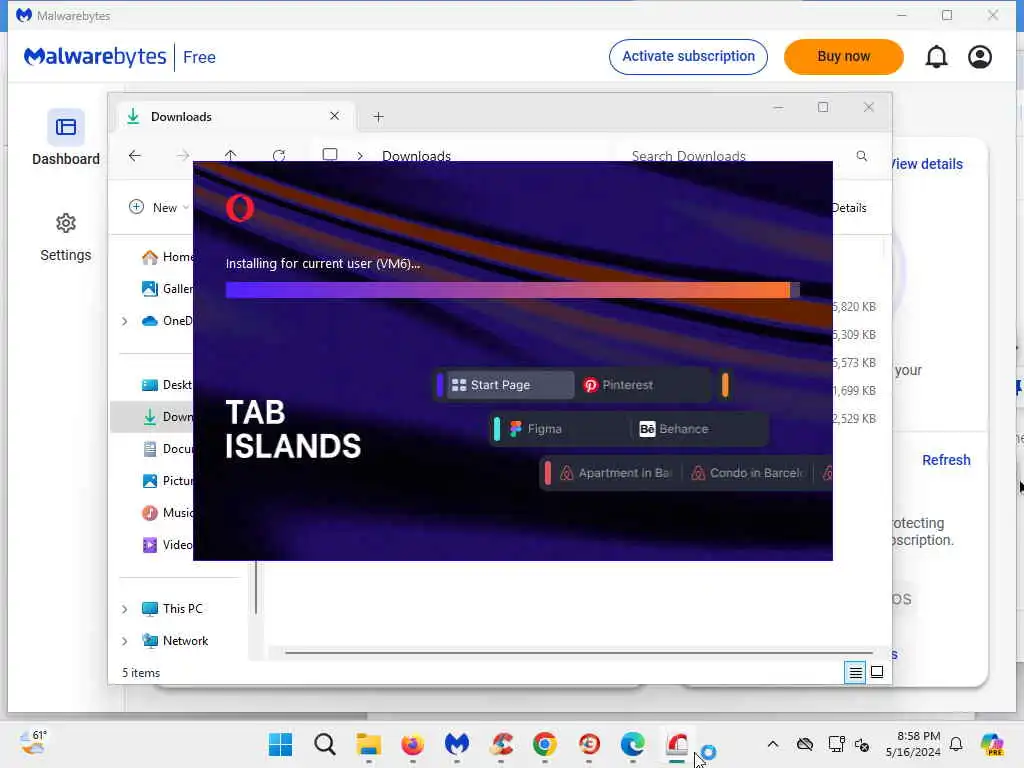Click the Pinterest tab in Opera preview

pos(618,385)
